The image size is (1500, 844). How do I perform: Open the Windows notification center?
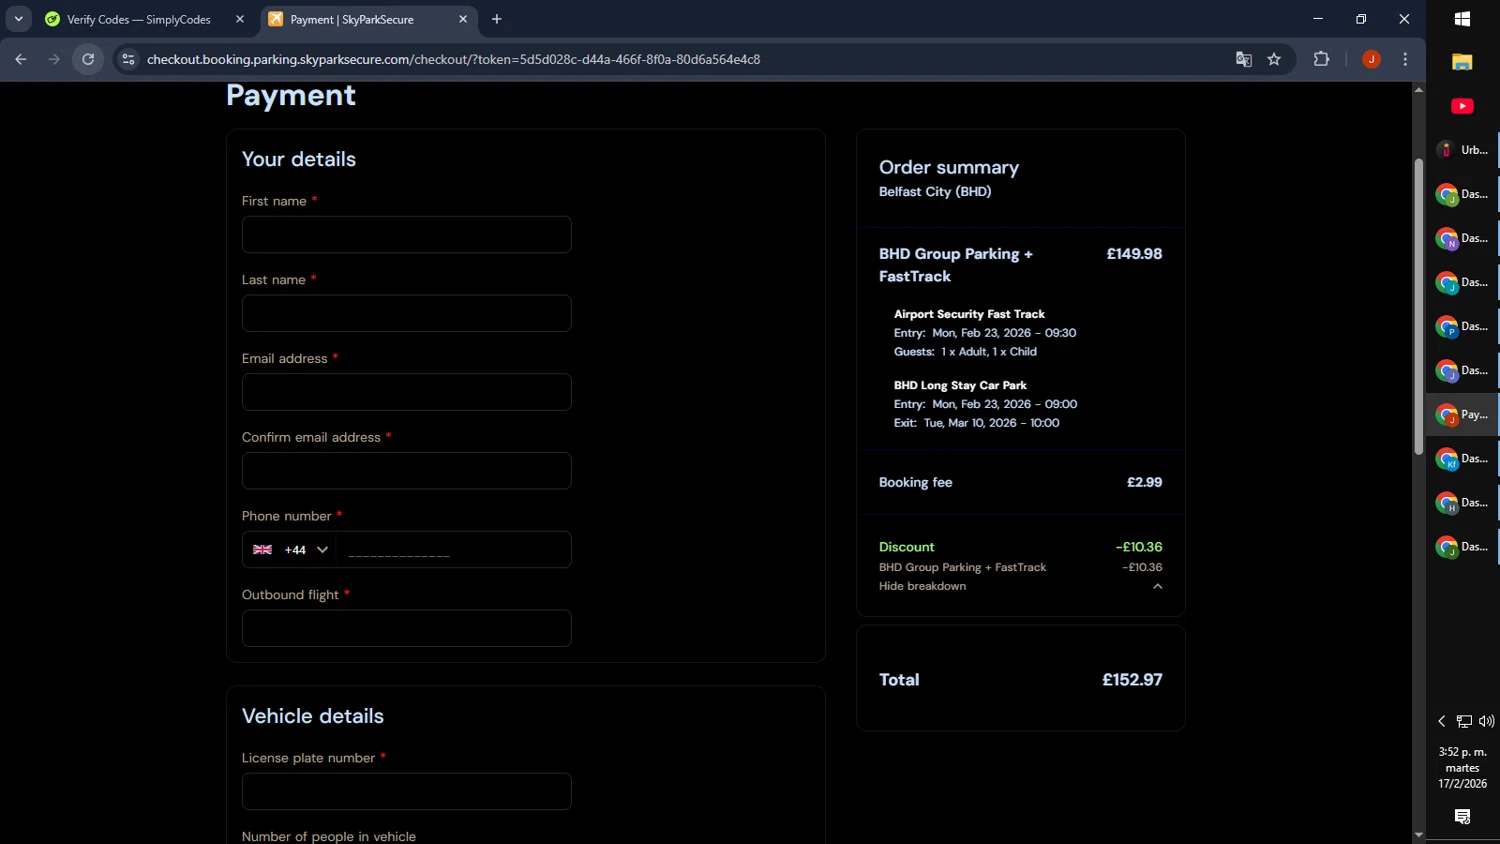pyautogui.click(x=1462, y=817)
